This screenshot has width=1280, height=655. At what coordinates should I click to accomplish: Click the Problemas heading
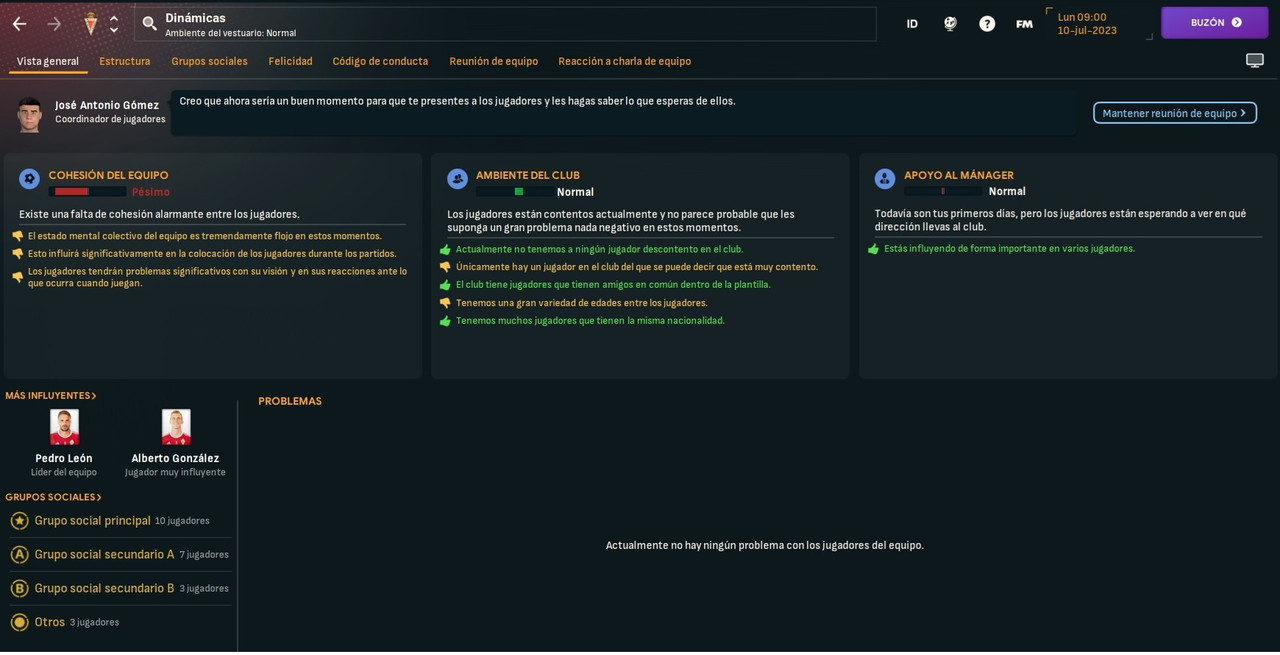(x=290, y=401)
